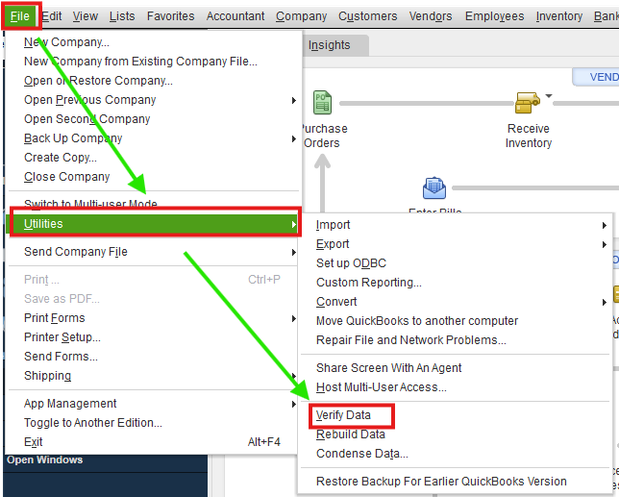Viewport: 619px width, 497px height.
Task: Open the Receive Inventory icon
Action: (527, 102)
